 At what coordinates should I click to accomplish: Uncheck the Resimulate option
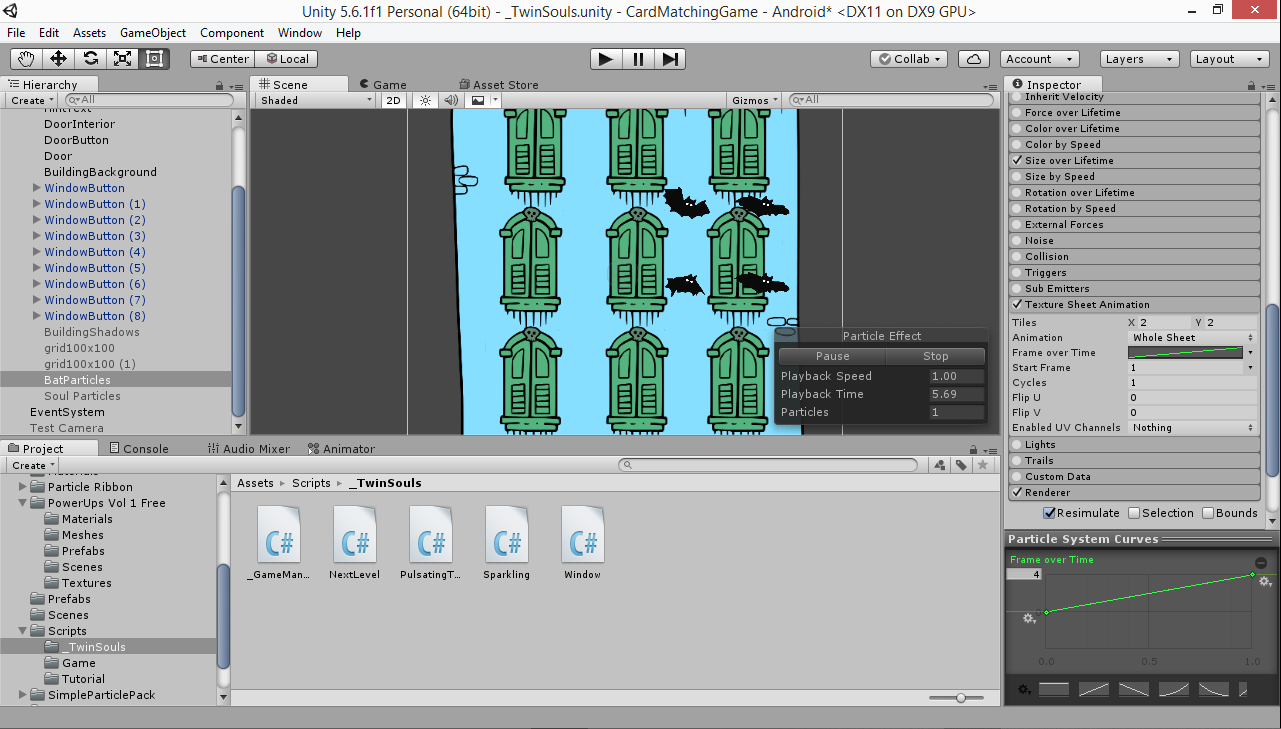point(1049,512)
